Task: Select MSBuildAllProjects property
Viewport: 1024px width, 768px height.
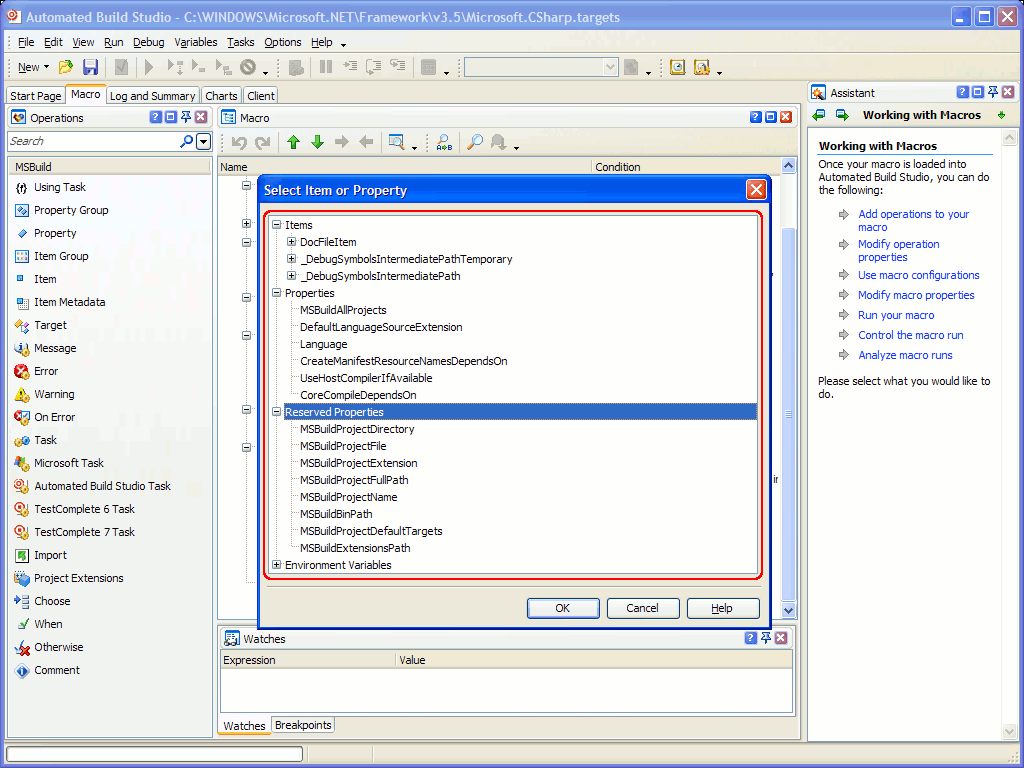Action: pyautogui.click(x=343, y=310)
